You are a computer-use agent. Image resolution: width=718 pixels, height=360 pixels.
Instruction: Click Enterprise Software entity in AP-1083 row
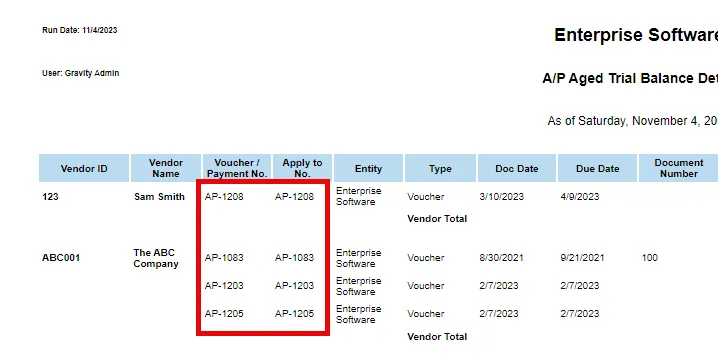coord(359,258)
